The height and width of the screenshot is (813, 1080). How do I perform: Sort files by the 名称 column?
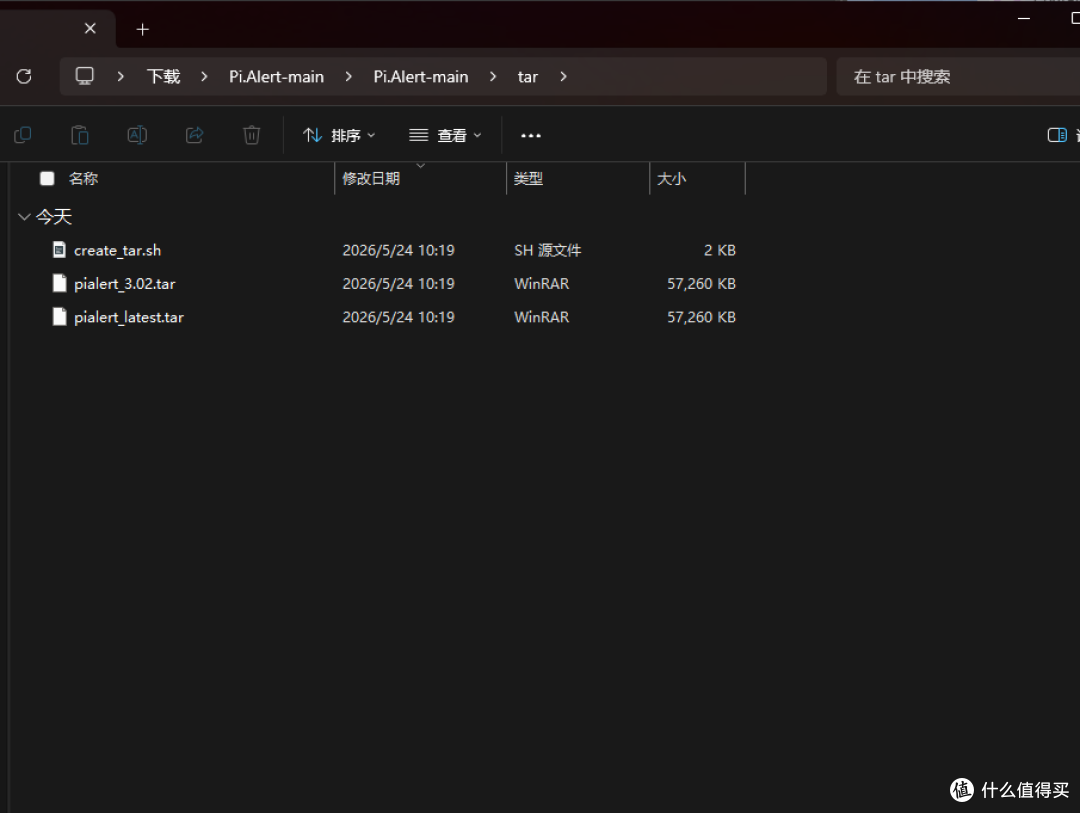pyautogui.click(x=83, y=178)
